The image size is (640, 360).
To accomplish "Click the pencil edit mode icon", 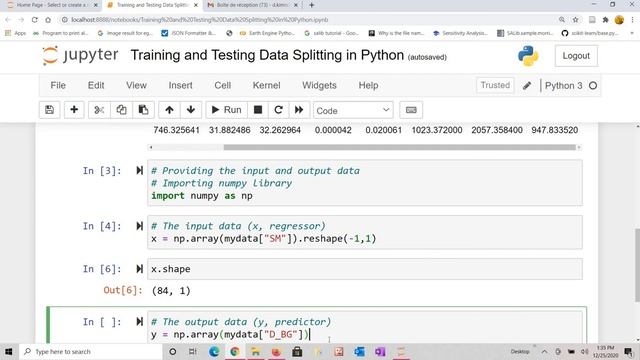I will pos(527,86).
